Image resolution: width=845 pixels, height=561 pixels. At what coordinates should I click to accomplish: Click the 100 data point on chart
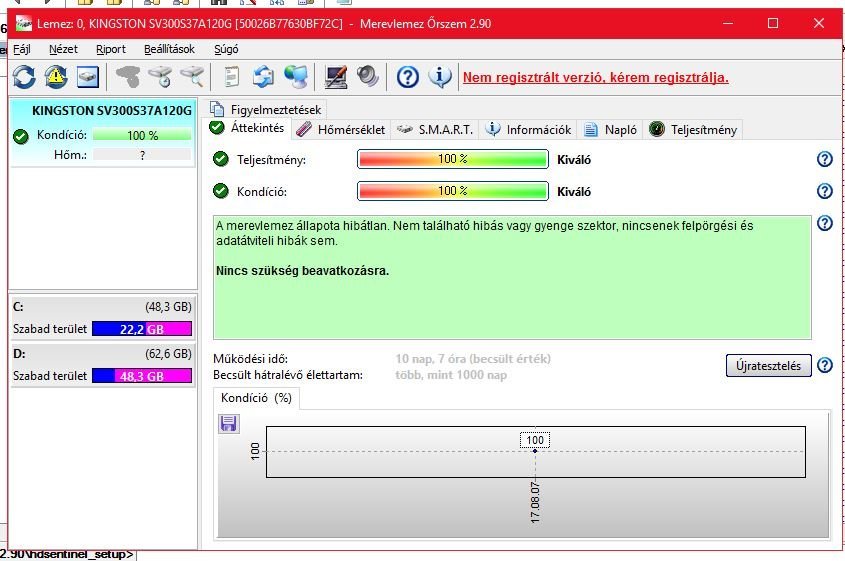pos(535,451)
